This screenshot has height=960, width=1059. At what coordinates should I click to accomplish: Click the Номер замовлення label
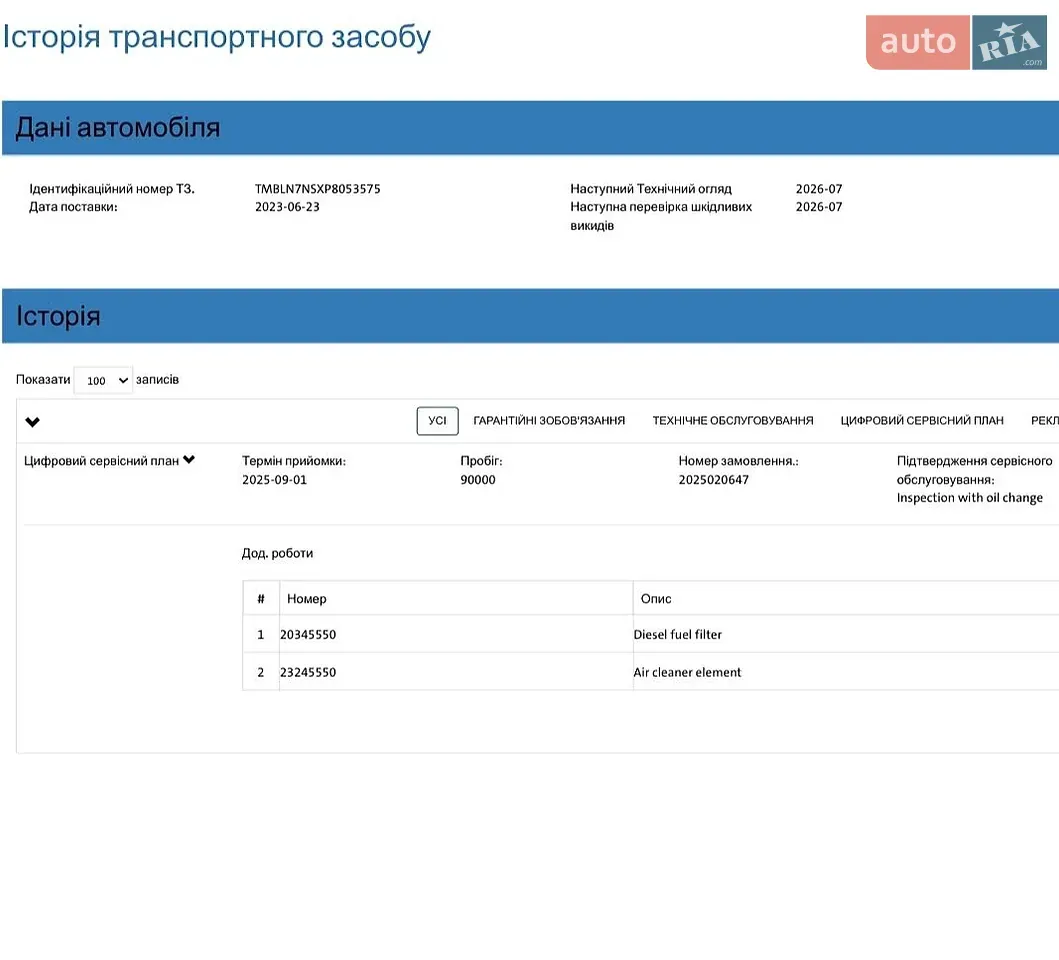pyautogui.click(x=738, y=461)
